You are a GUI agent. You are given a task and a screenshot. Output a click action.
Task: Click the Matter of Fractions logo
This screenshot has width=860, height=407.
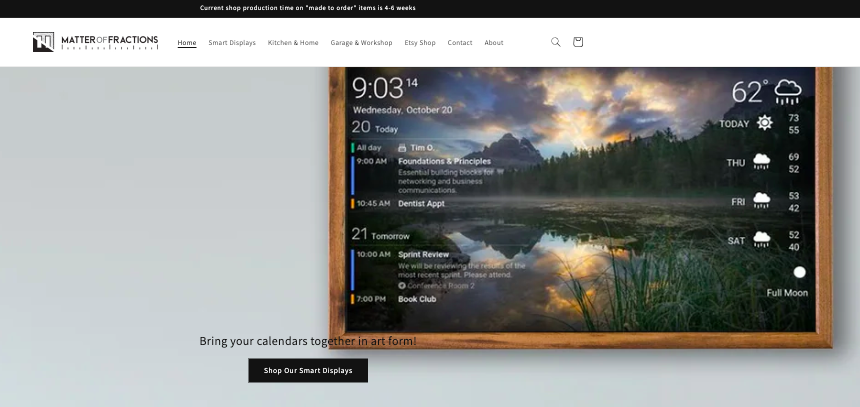click(x=95, y=42)
